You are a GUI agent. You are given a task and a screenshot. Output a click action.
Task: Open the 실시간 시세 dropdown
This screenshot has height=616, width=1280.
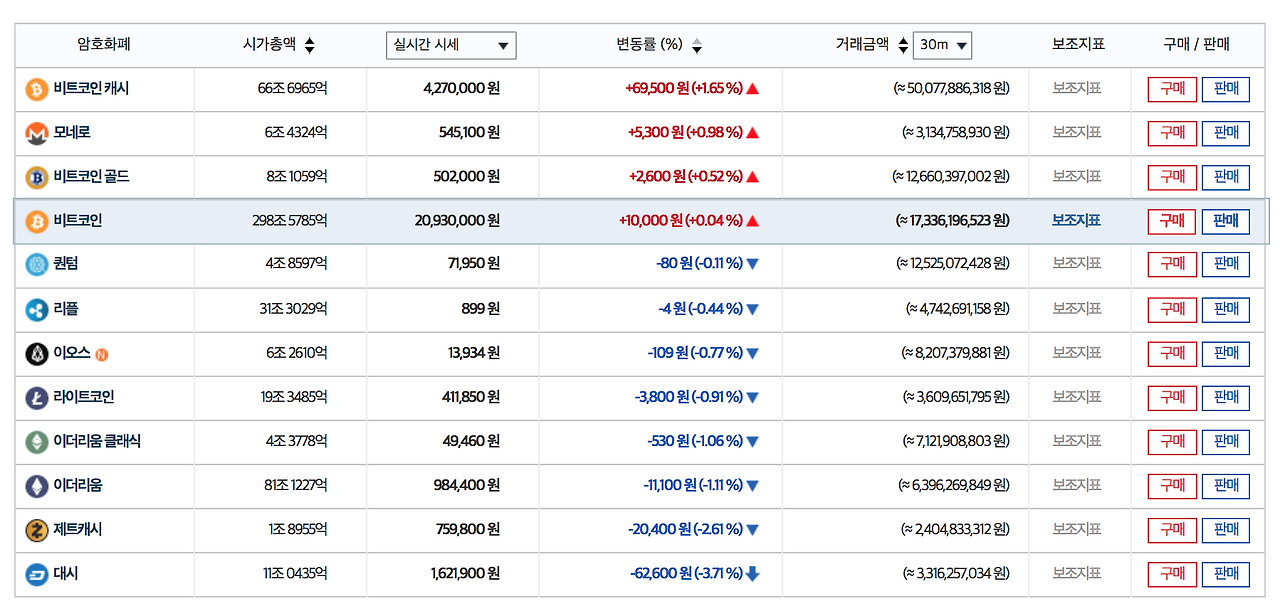(x=451, y=45)
